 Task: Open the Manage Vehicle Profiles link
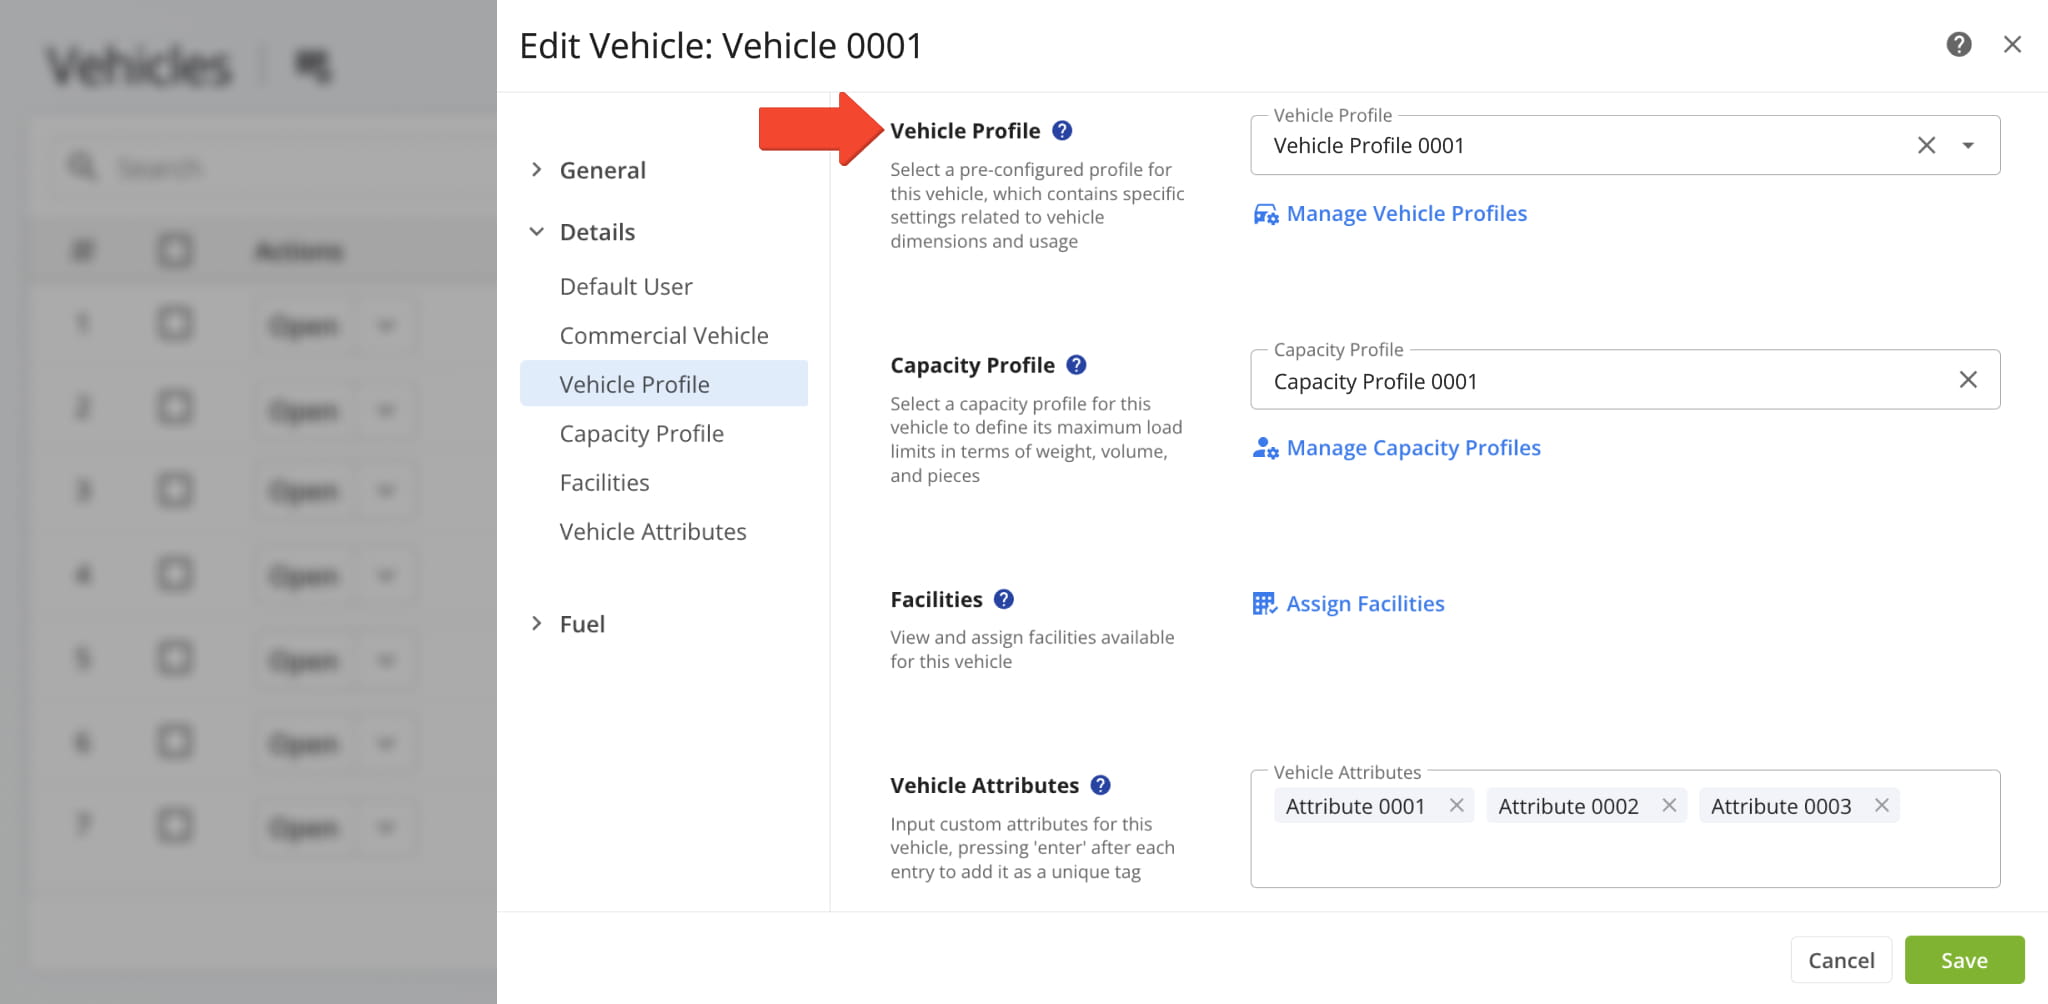tap(1405, 214)
